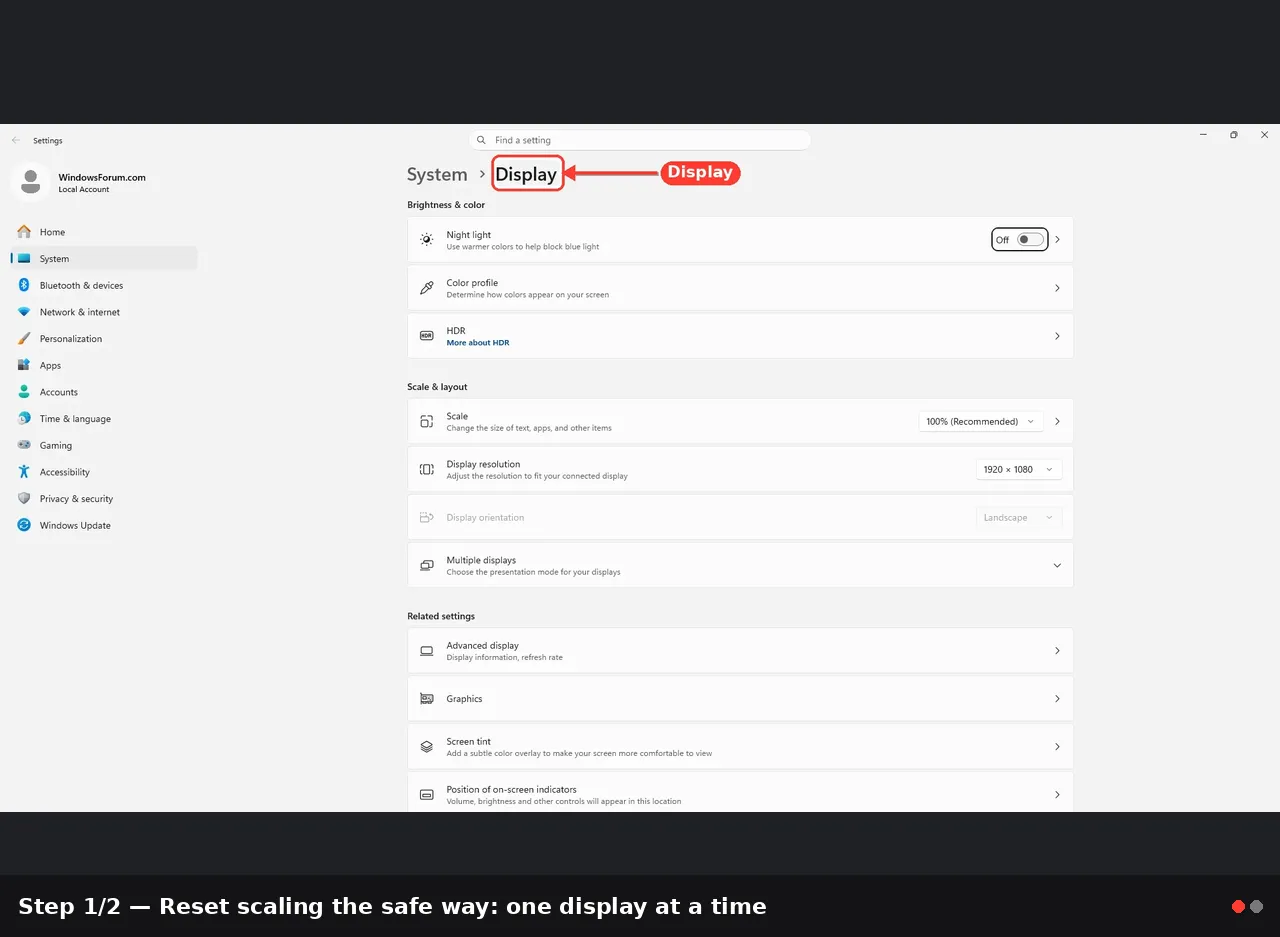Screen dimensions: 1280x937
Task: Click the Screen tint layers icon
Action: click(427, 747)
